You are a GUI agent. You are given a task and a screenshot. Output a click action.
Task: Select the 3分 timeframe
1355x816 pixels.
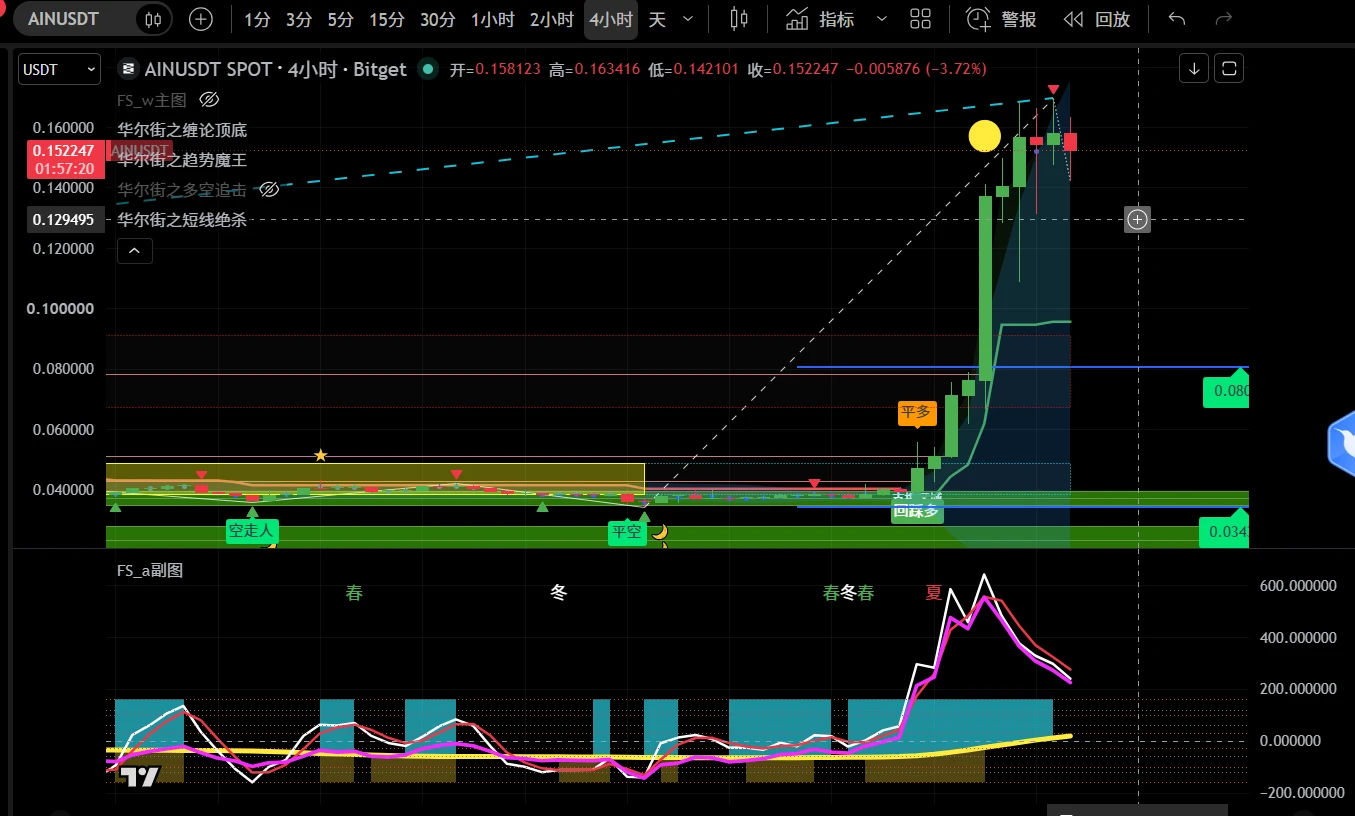point(298,19)
